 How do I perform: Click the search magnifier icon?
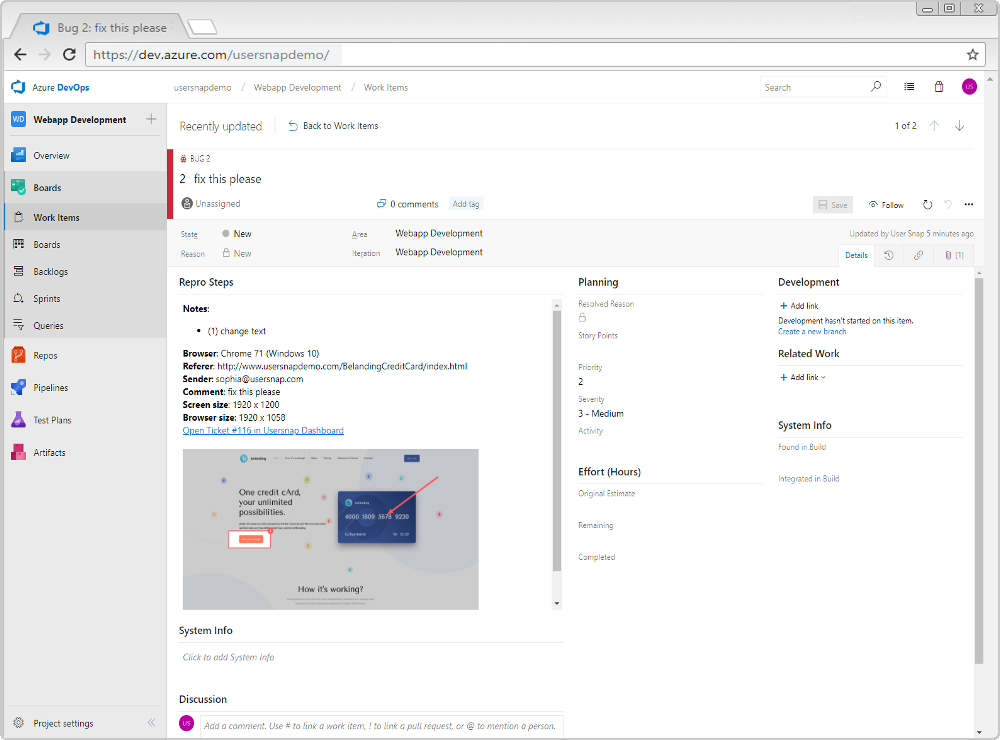876,87
